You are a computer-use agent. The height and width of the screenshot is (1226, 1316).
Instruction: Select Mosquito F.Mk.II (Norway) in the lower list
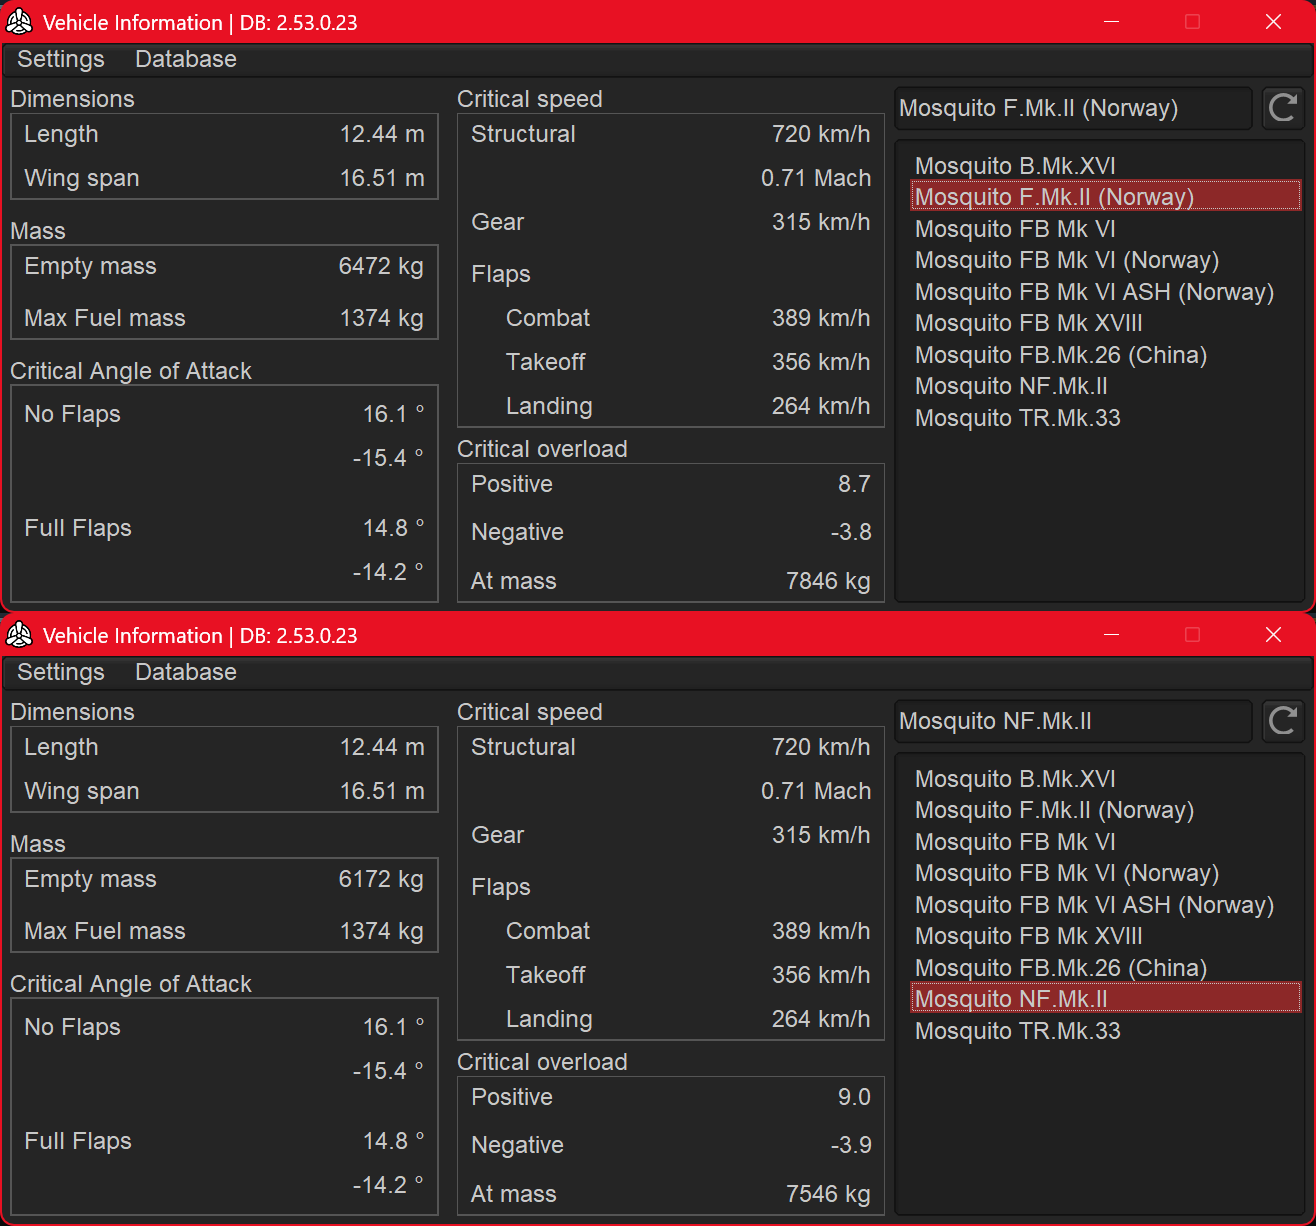(1106, 810)
